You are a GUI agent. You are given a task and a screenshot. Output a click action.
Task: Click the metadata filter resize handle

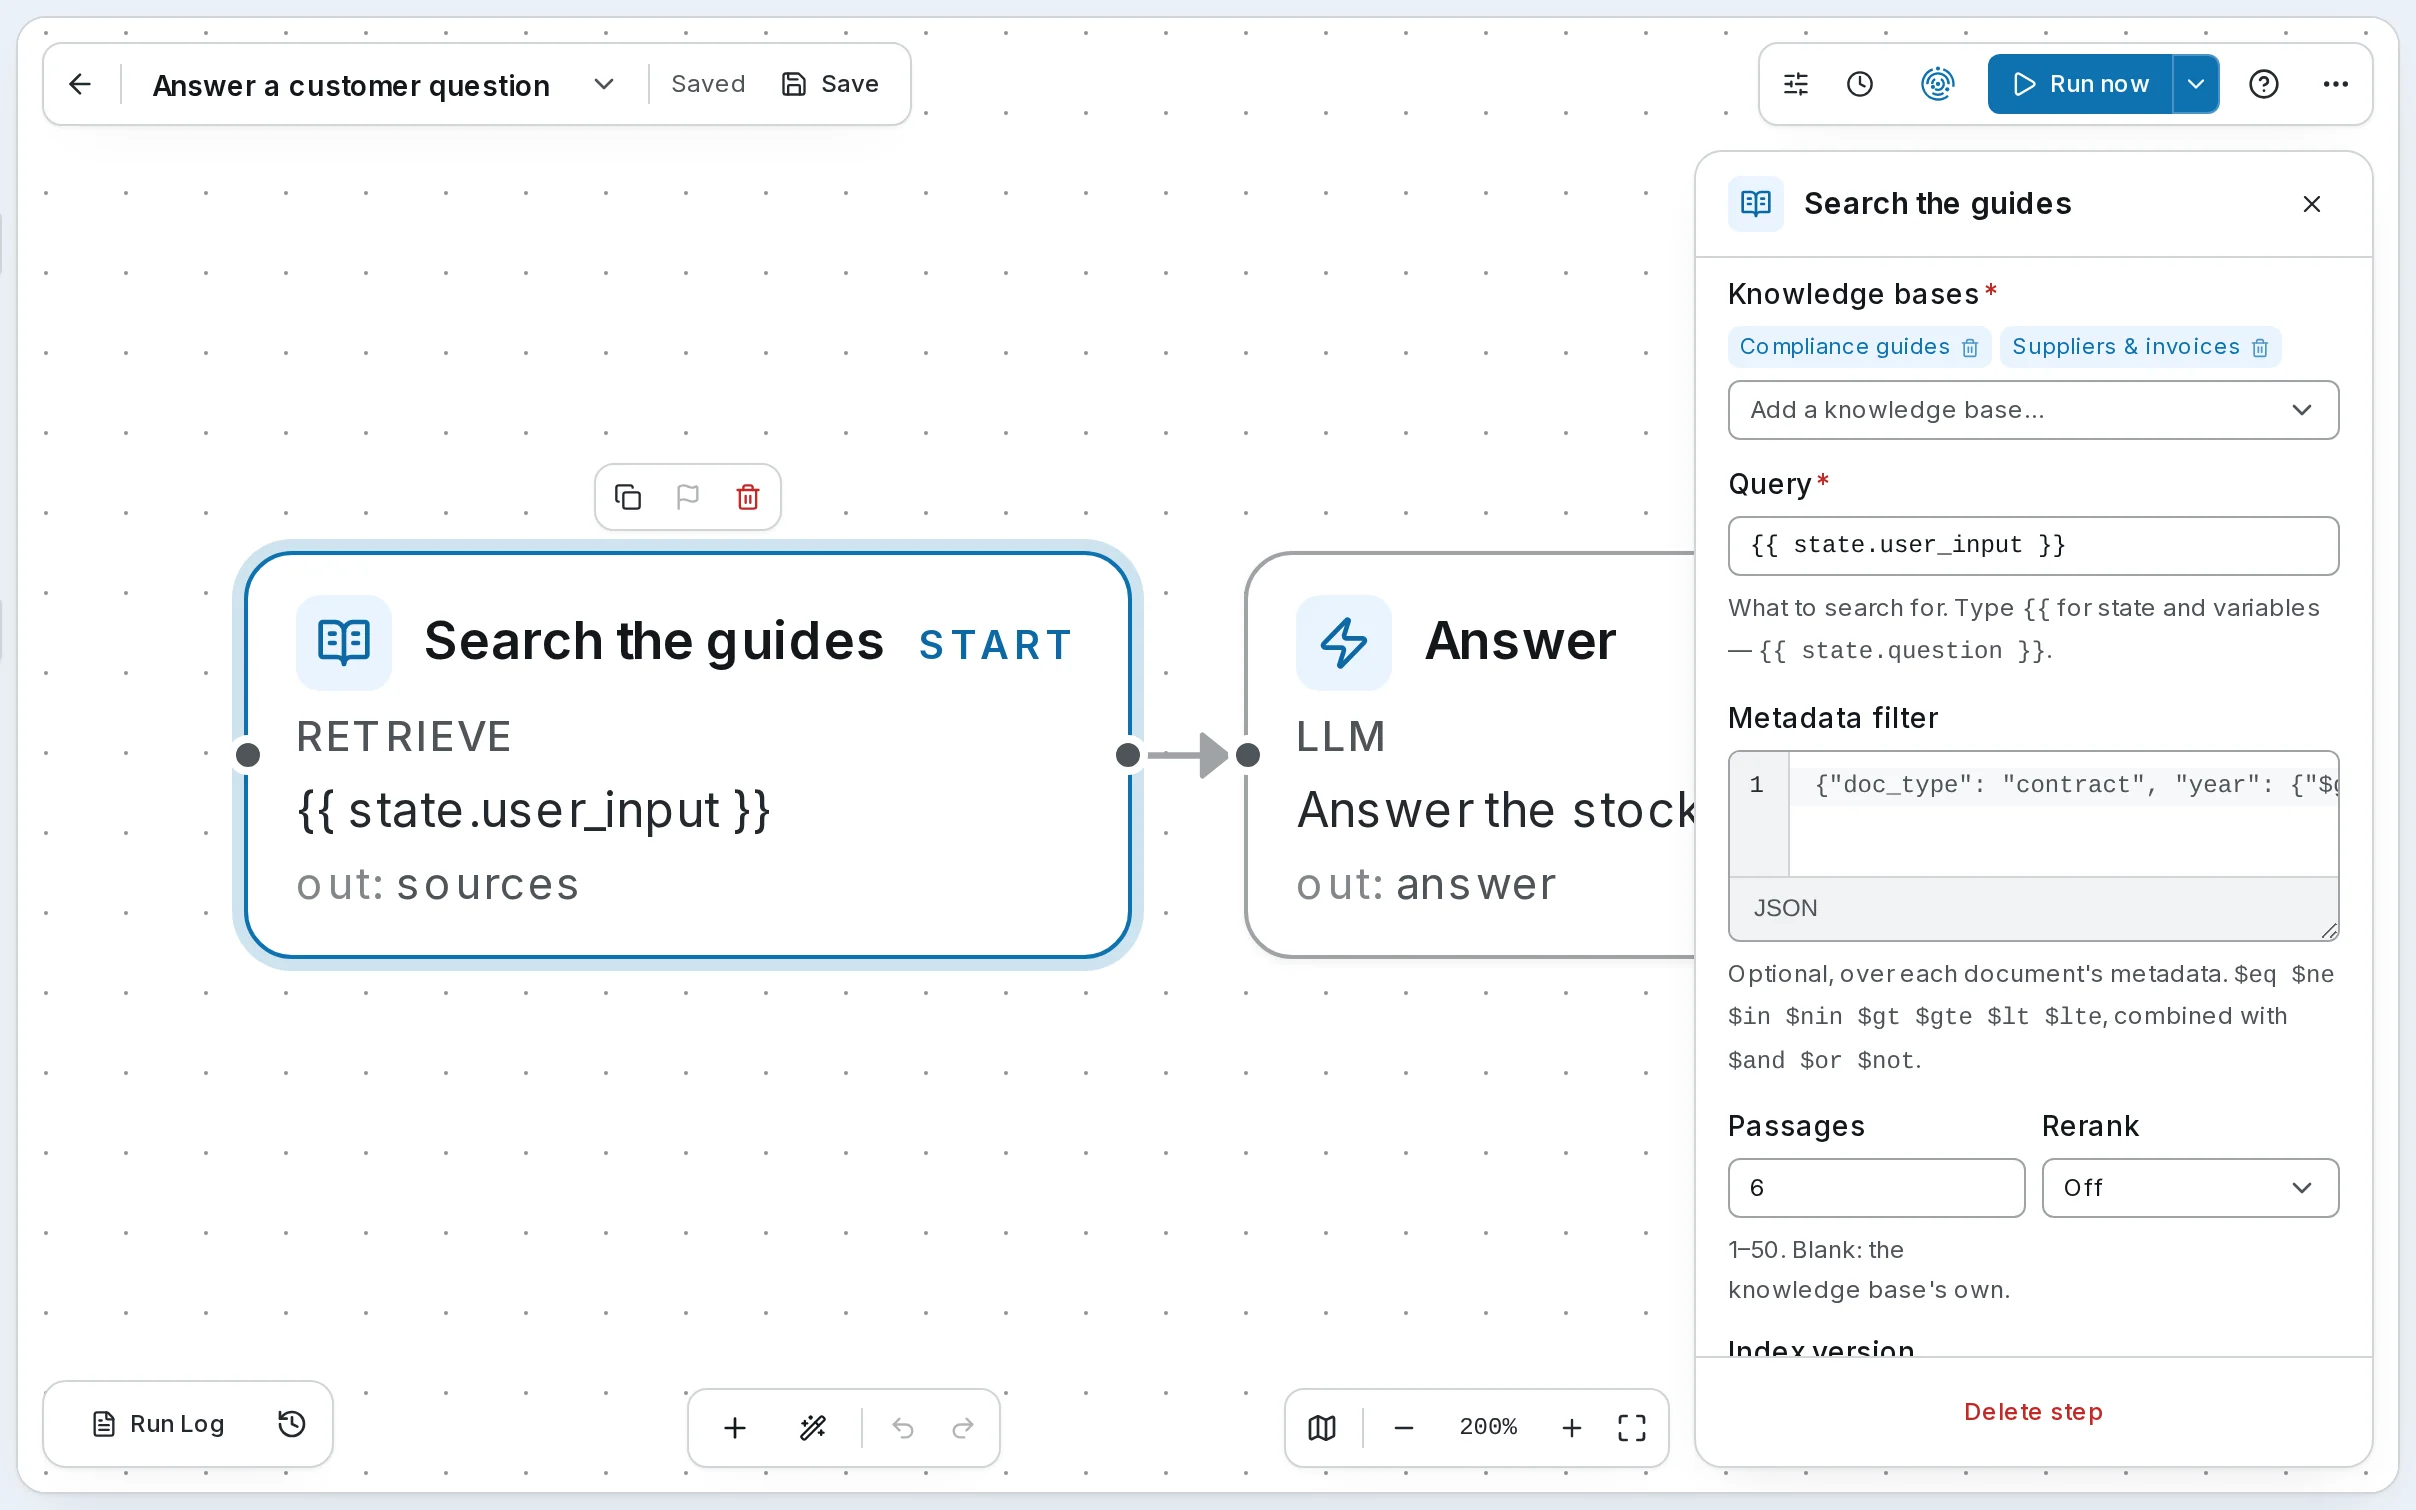pos(2329,931)
